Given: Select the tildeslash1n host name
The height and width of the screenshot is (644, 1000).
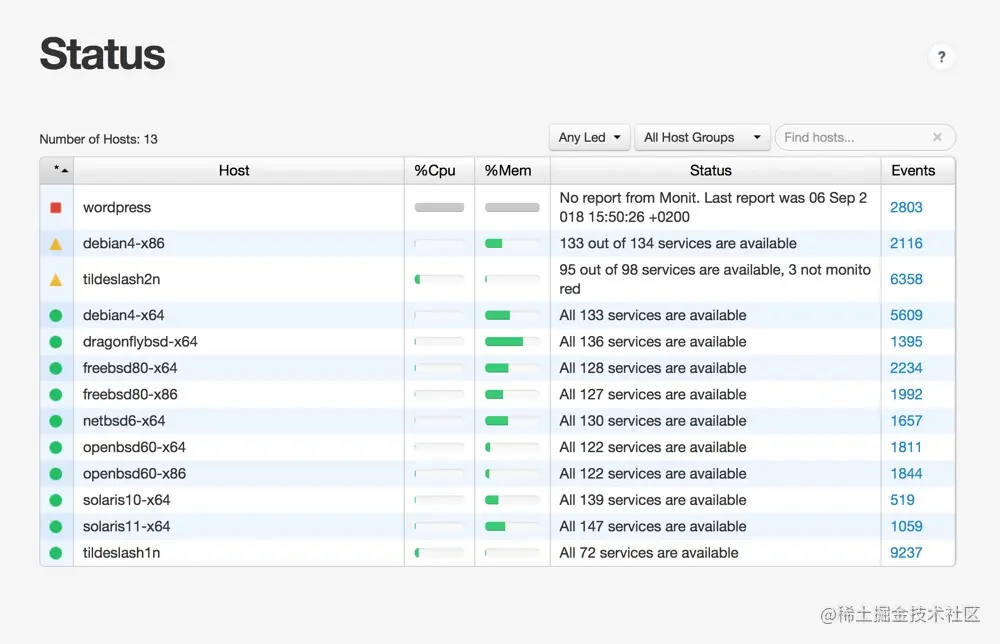Looking at the screenshot, I should pos(121,553).
